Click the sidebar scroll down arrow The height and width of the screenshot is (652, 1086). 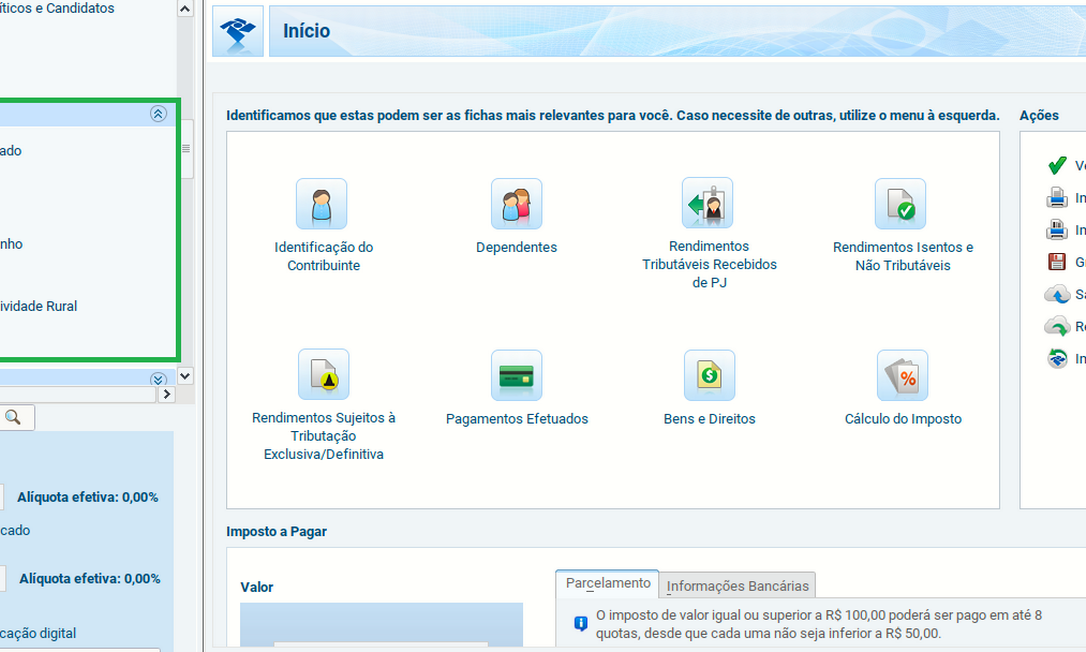[x=185, y=376]
